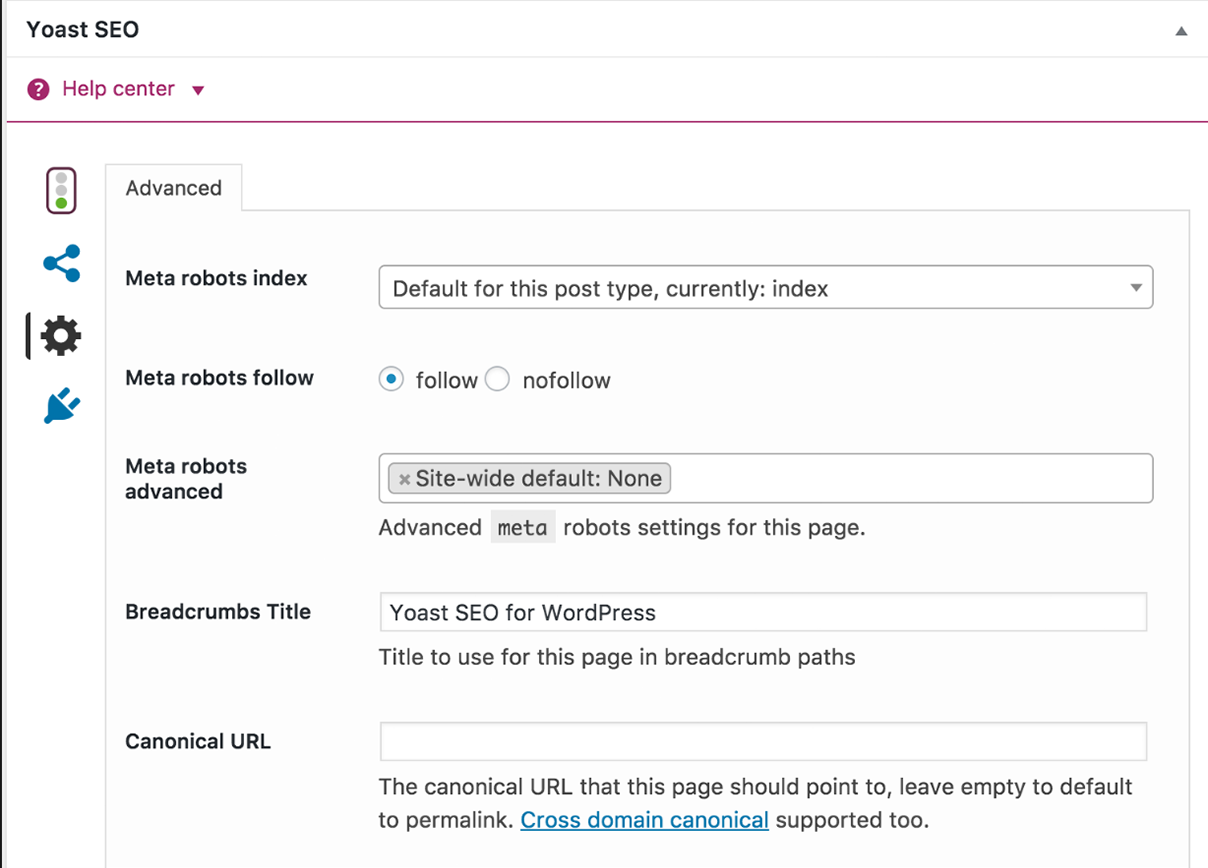Image resolution: width=1208 pixels, height=868 pixels.
Task: Open the Social share icon tab
Action: click(62, 264)
